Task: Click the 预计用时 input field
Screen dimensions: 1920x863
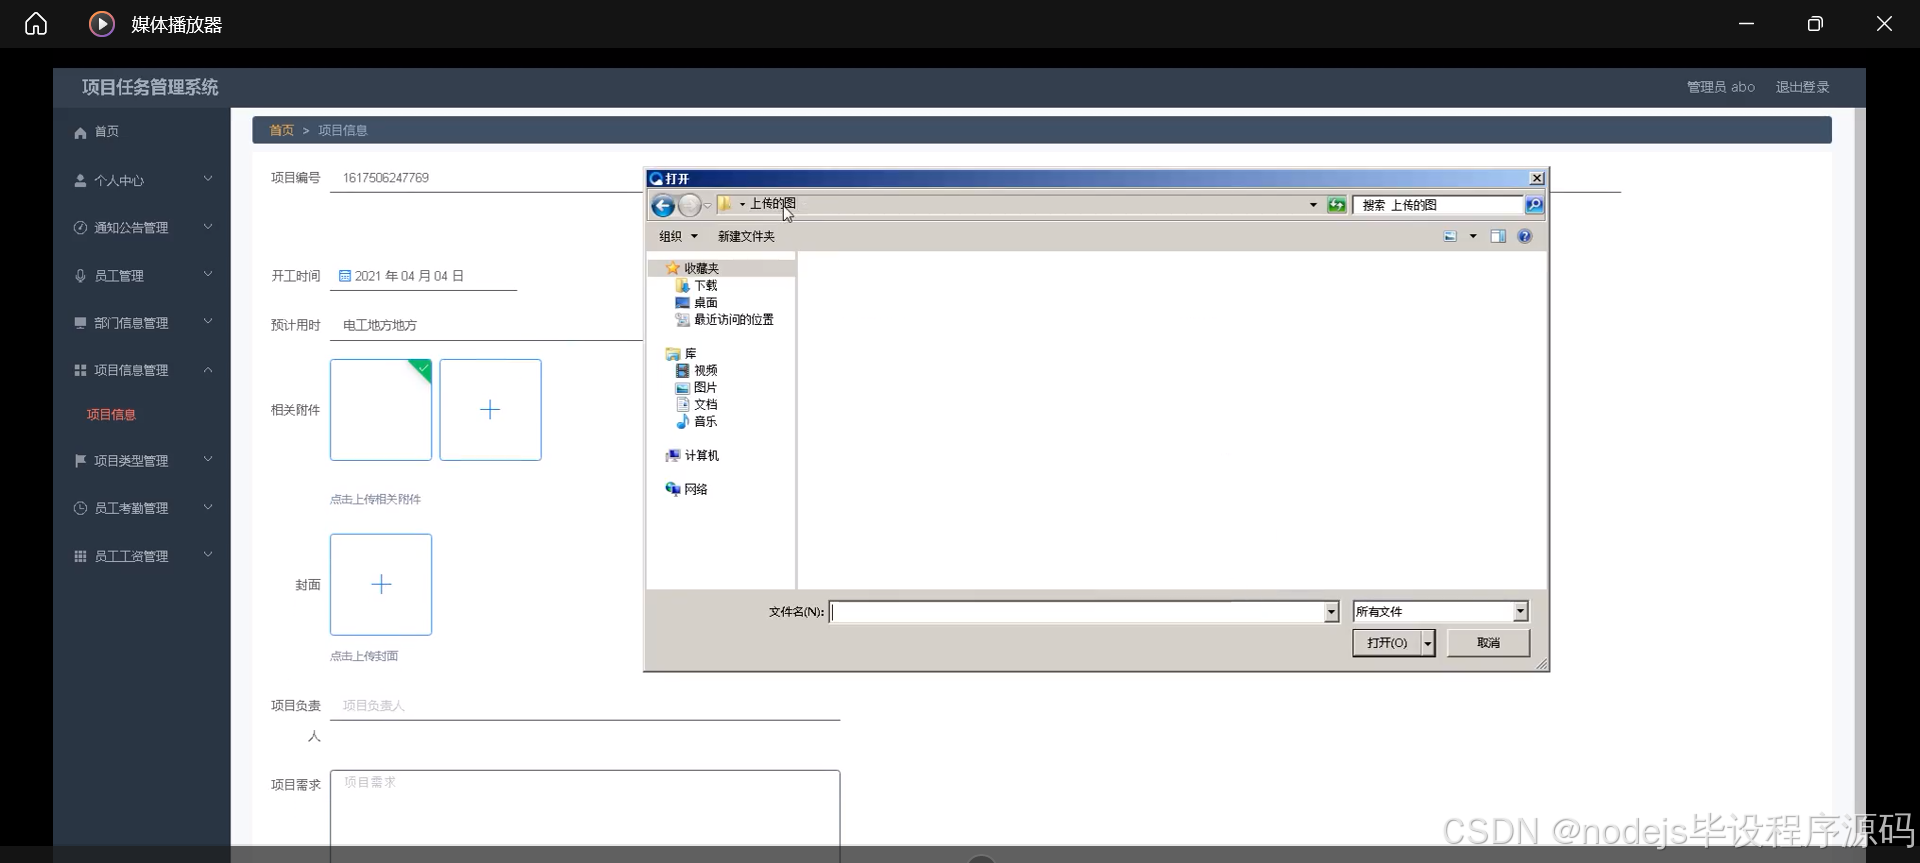Action: click(x=486, y=325)
